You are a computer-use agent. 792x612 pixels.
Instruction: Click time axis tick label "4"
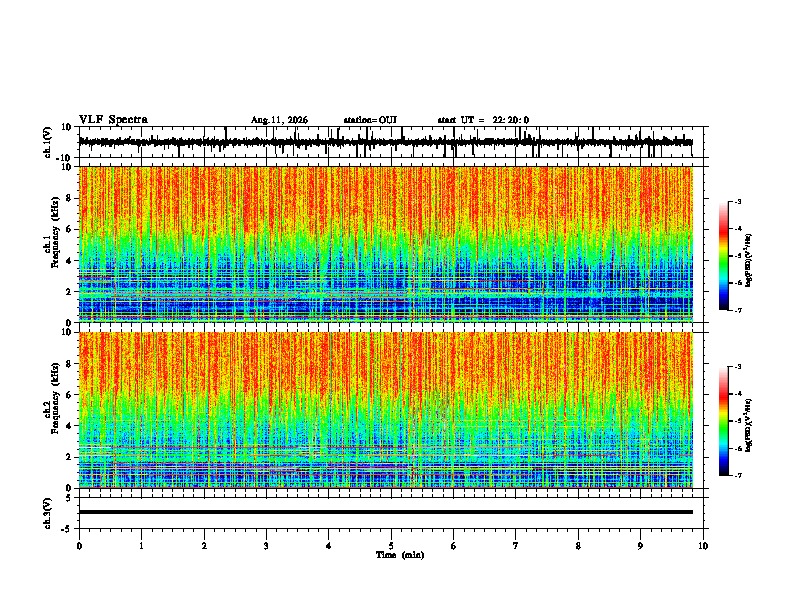coord(329,546)
